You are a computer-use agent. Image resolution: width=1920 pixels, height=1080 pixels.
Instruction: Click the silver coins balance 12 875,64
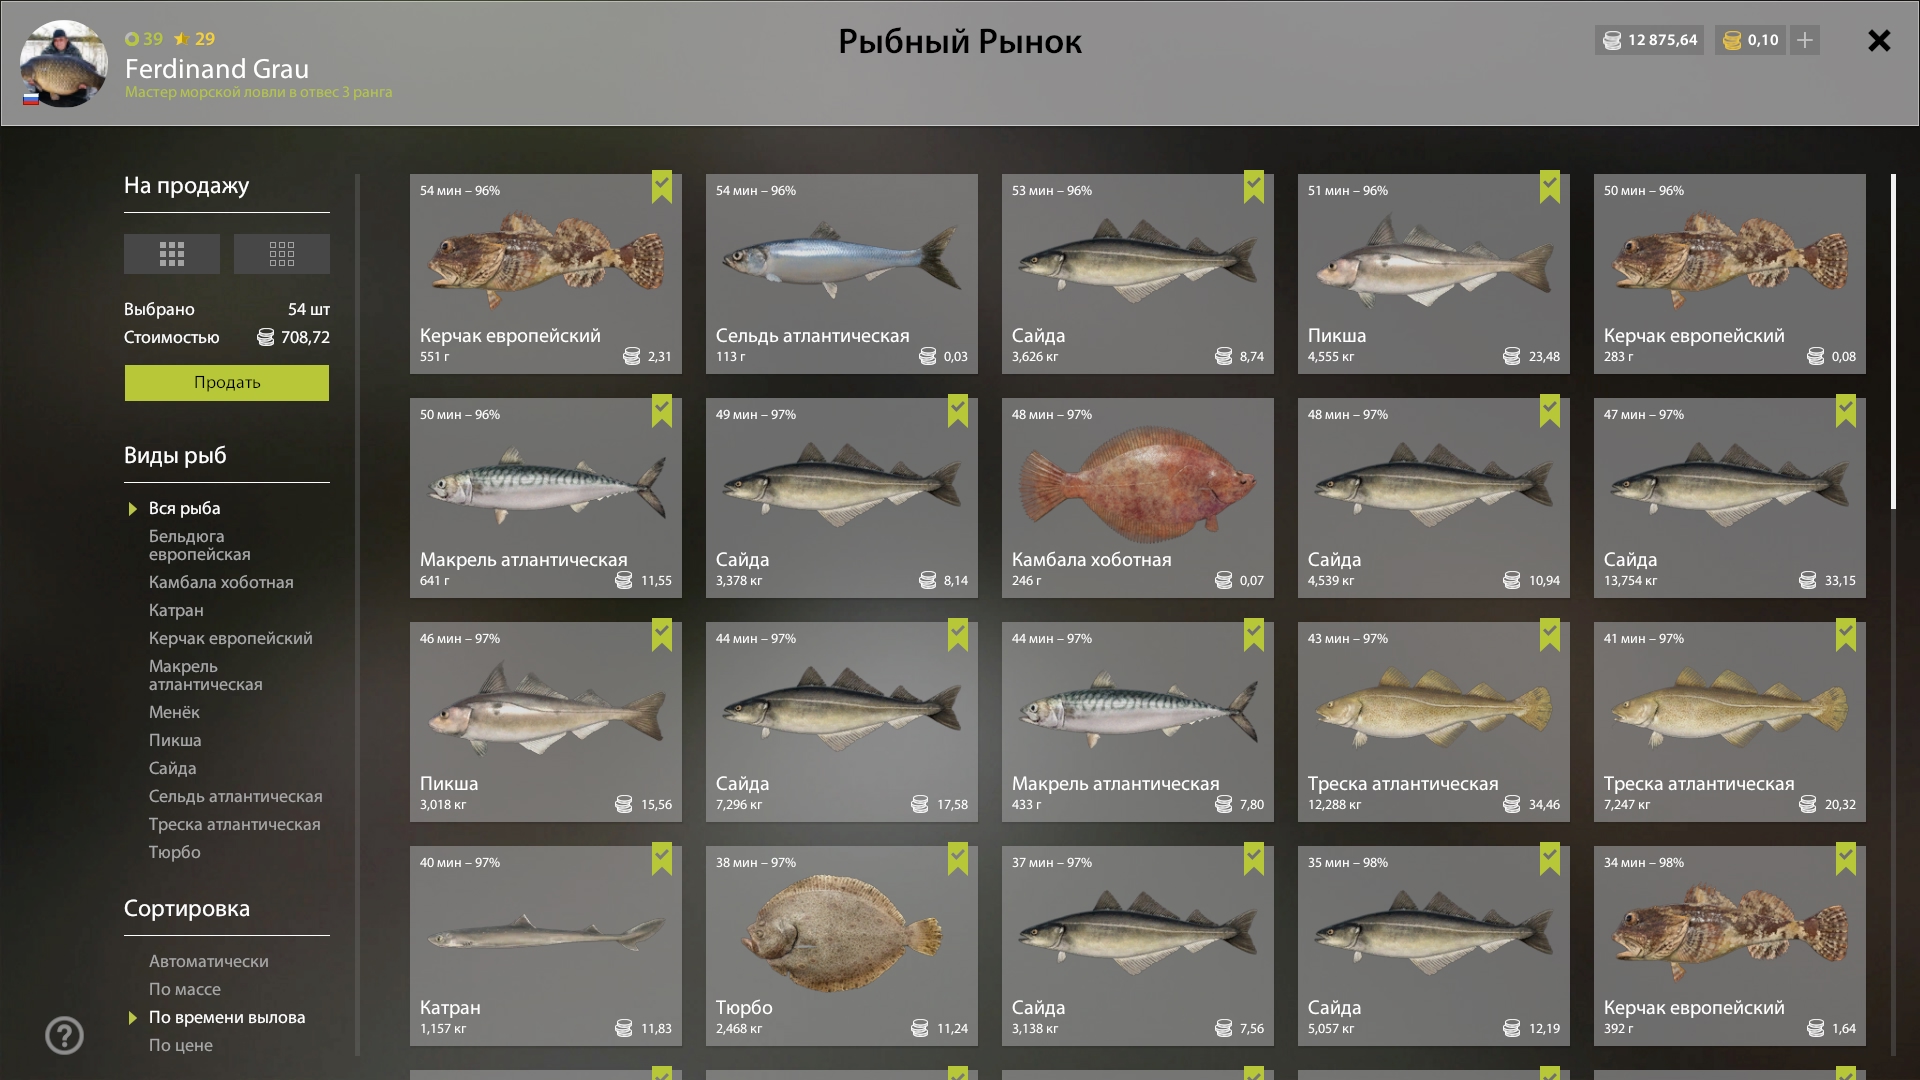tap(1650, 40)
